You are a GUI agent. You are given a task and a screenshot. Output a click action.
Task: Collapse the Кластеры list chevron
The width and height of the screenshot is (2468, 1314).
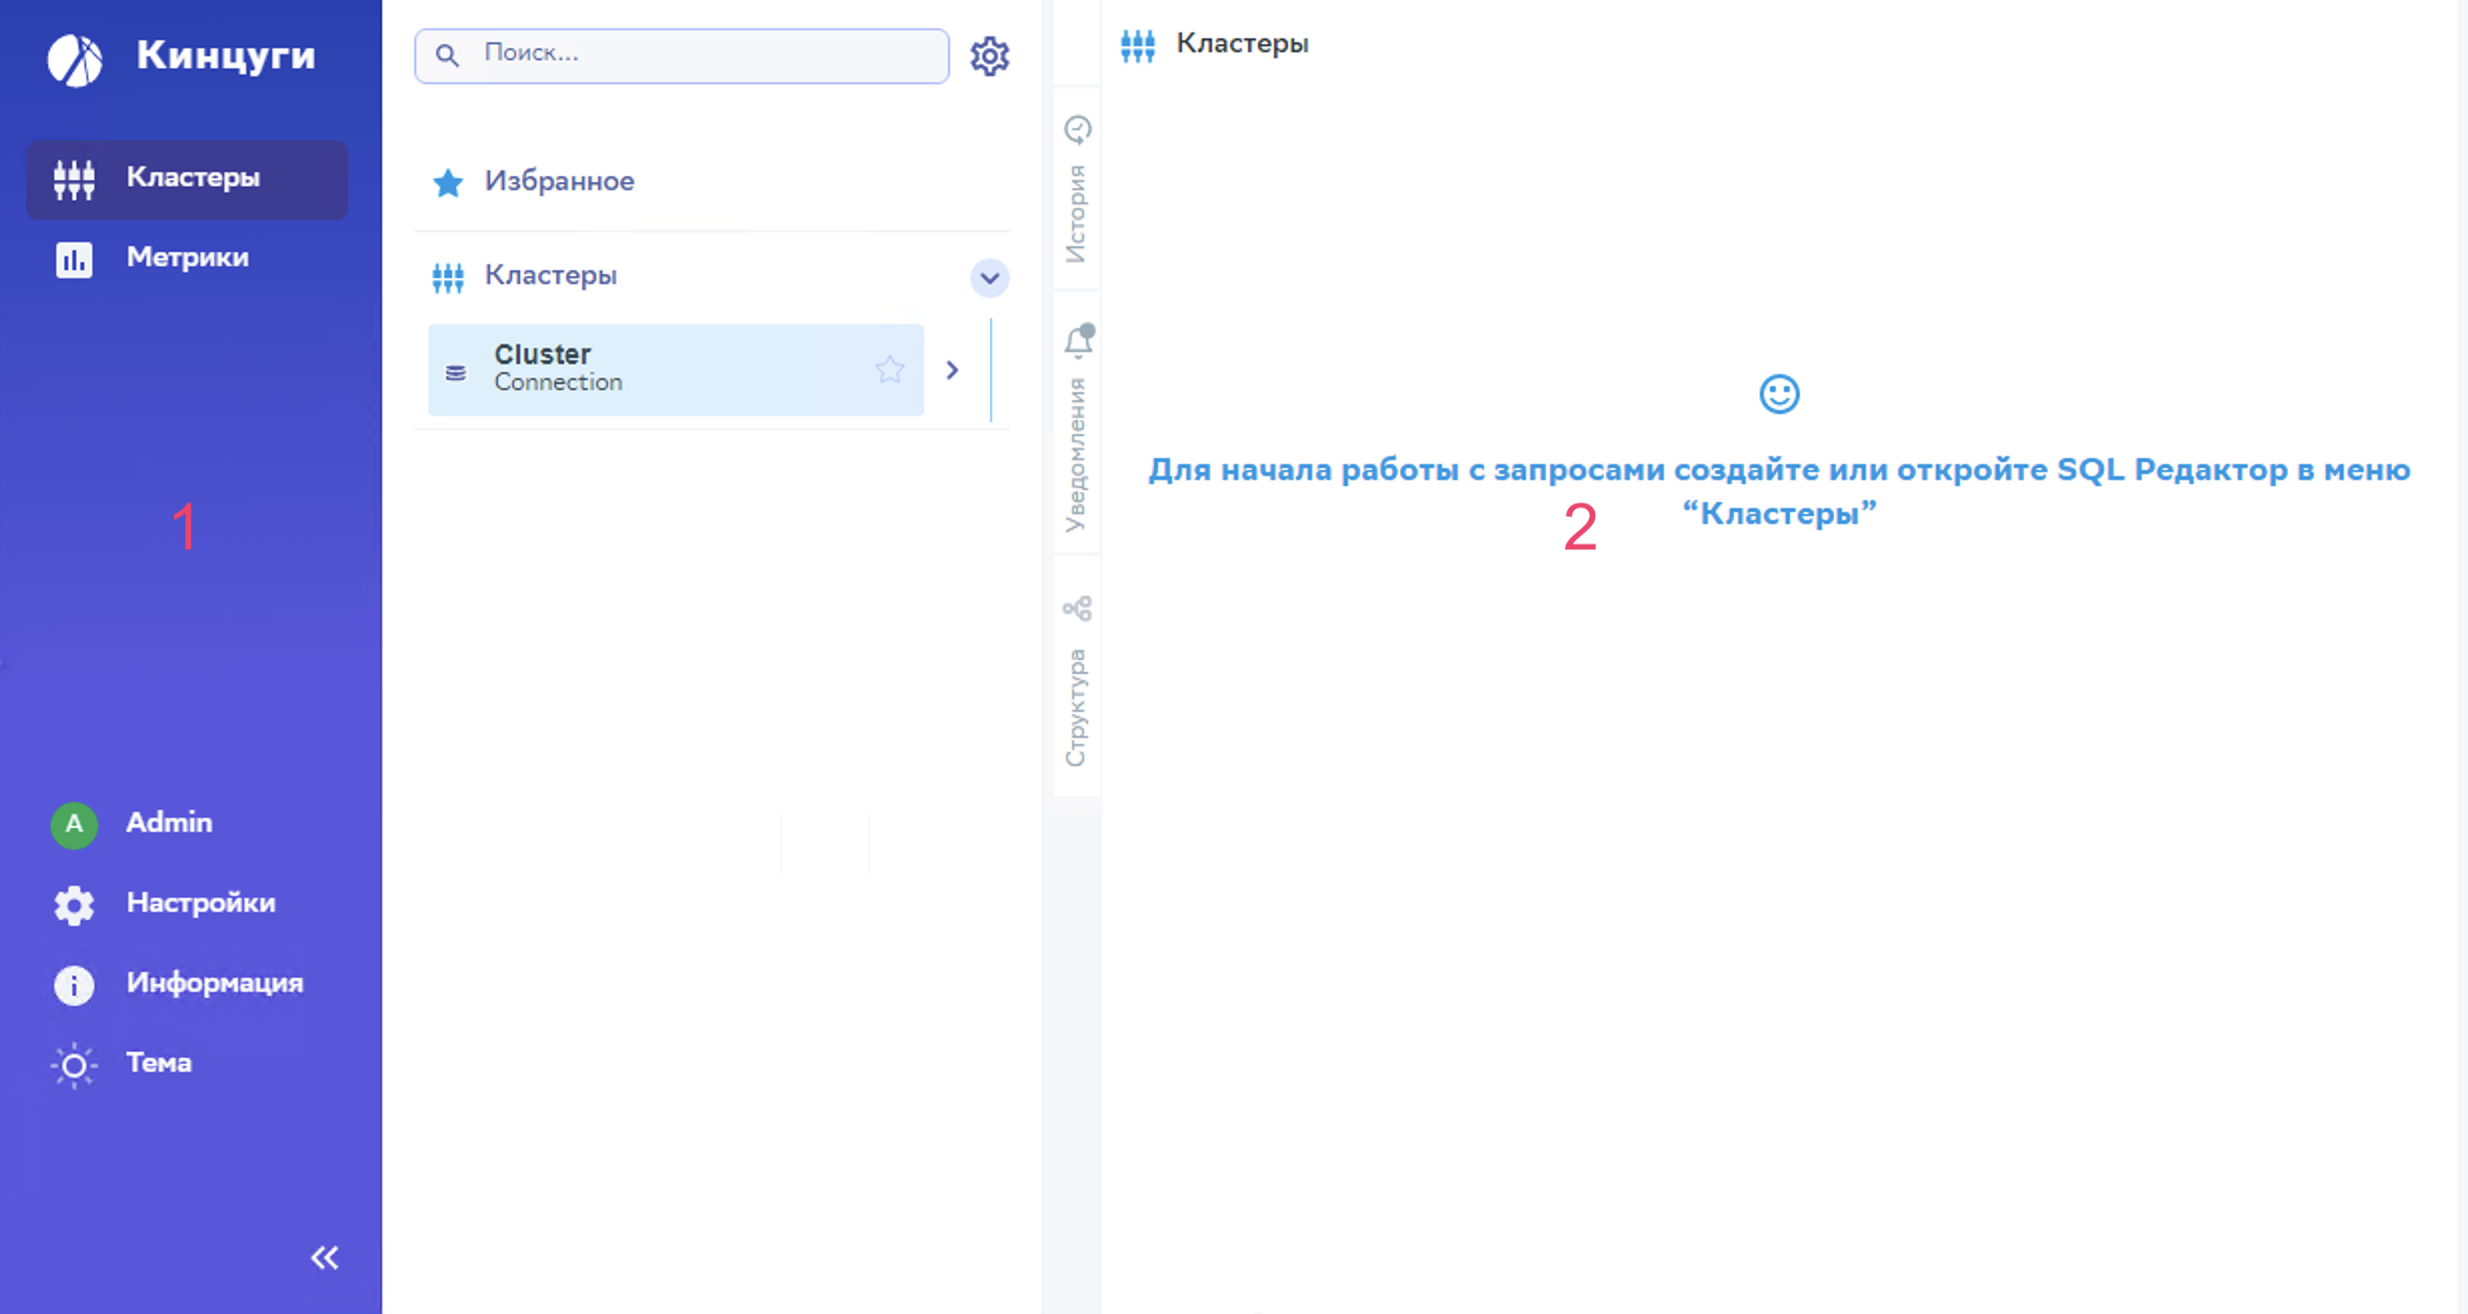[x=989, y=278]
